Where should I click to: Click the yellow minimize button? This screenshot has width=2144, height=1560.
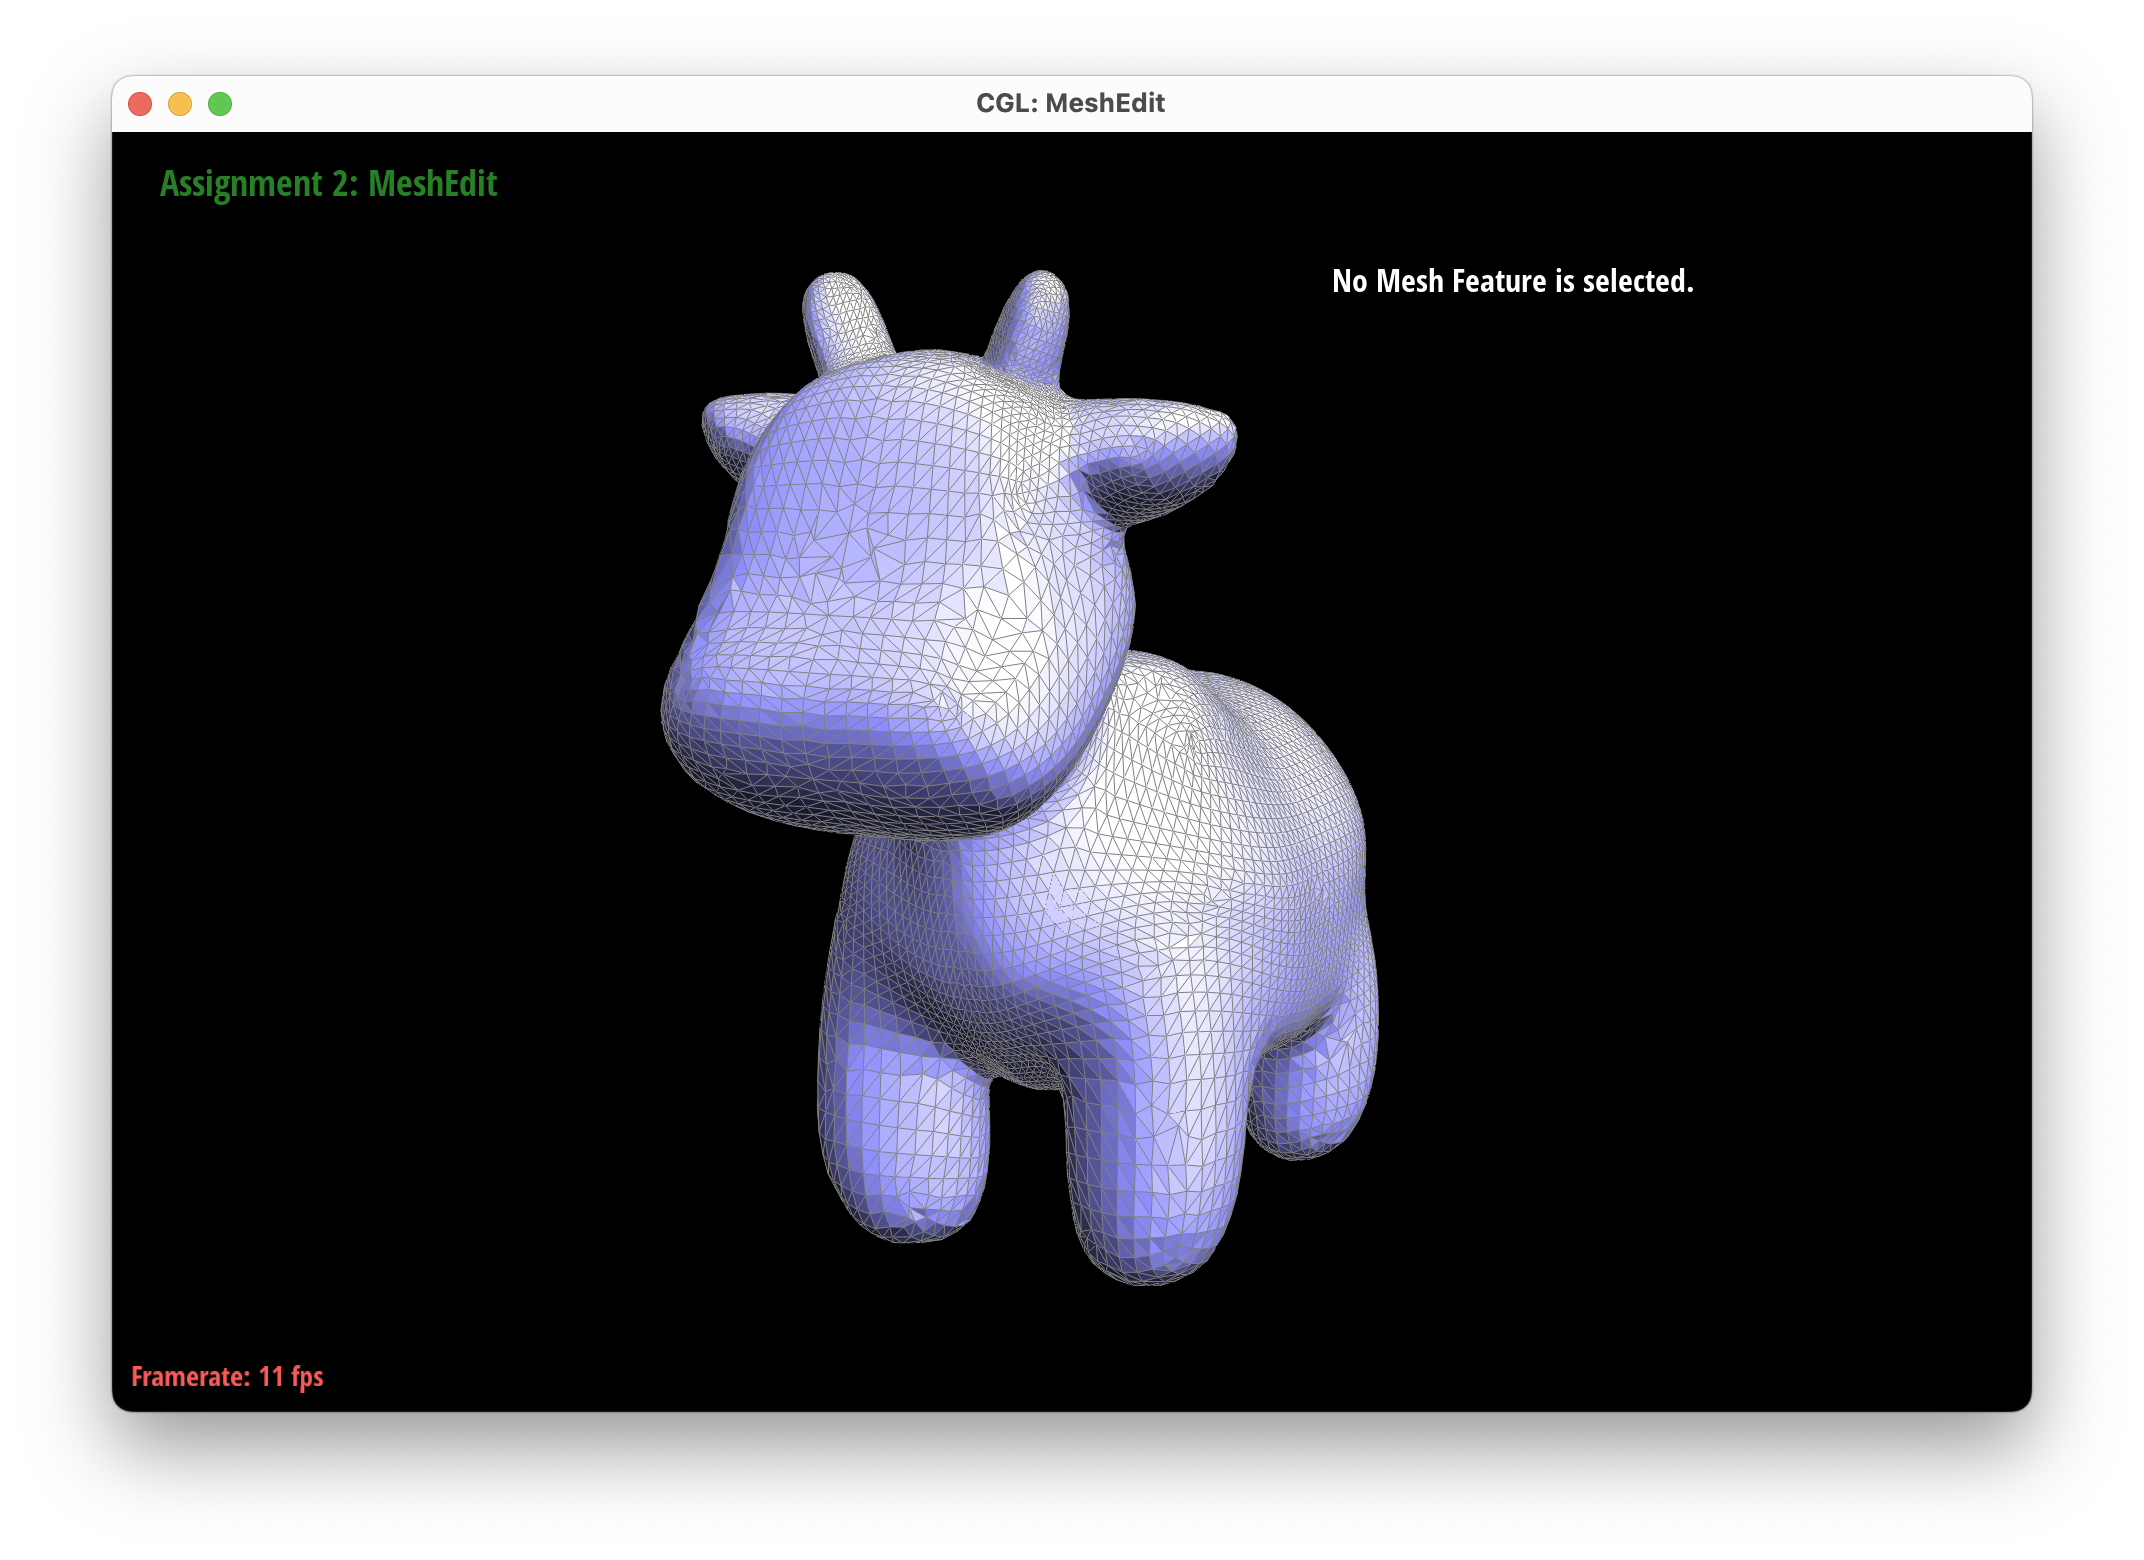tap(181, 103)
